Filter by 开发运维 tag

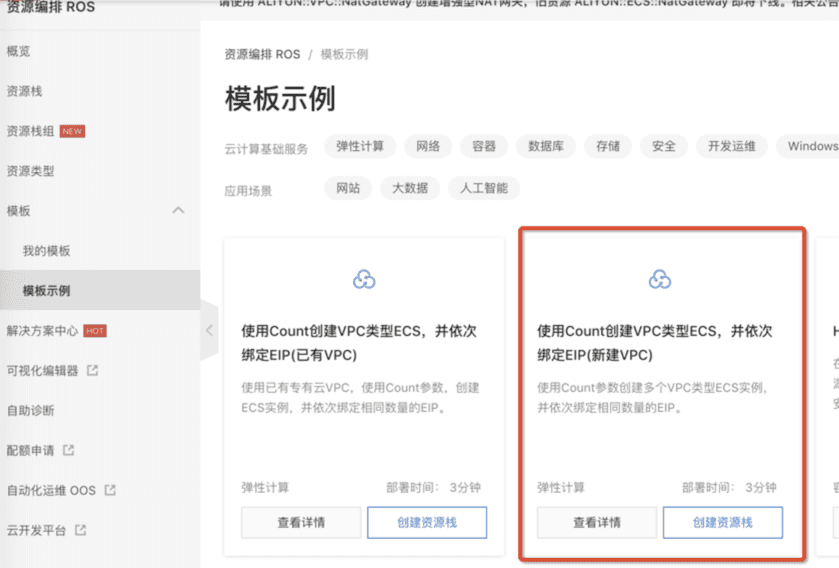[x=731, y=147]
